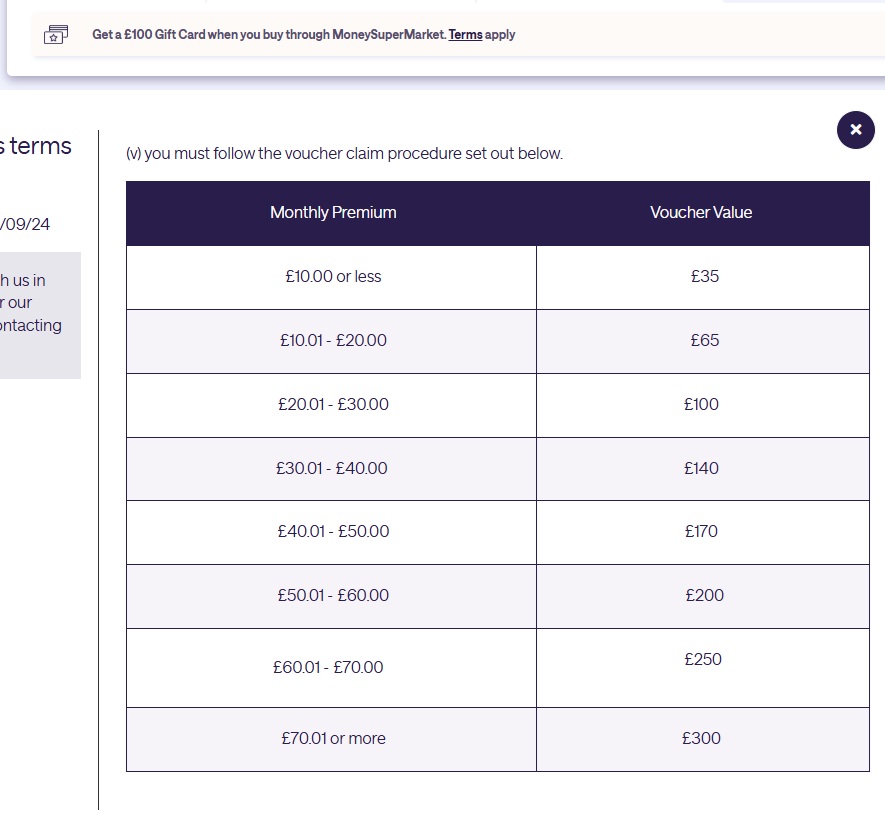Click the voucher claim procedure sentence
This screenshot has width=885, height=831.
[x=344, y=154]
